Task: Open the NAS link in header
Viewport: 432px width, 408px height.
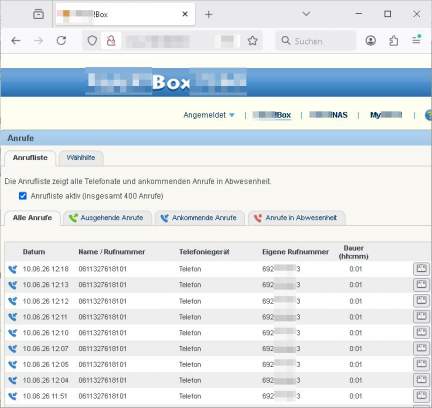Action: (x=328, y=115)
